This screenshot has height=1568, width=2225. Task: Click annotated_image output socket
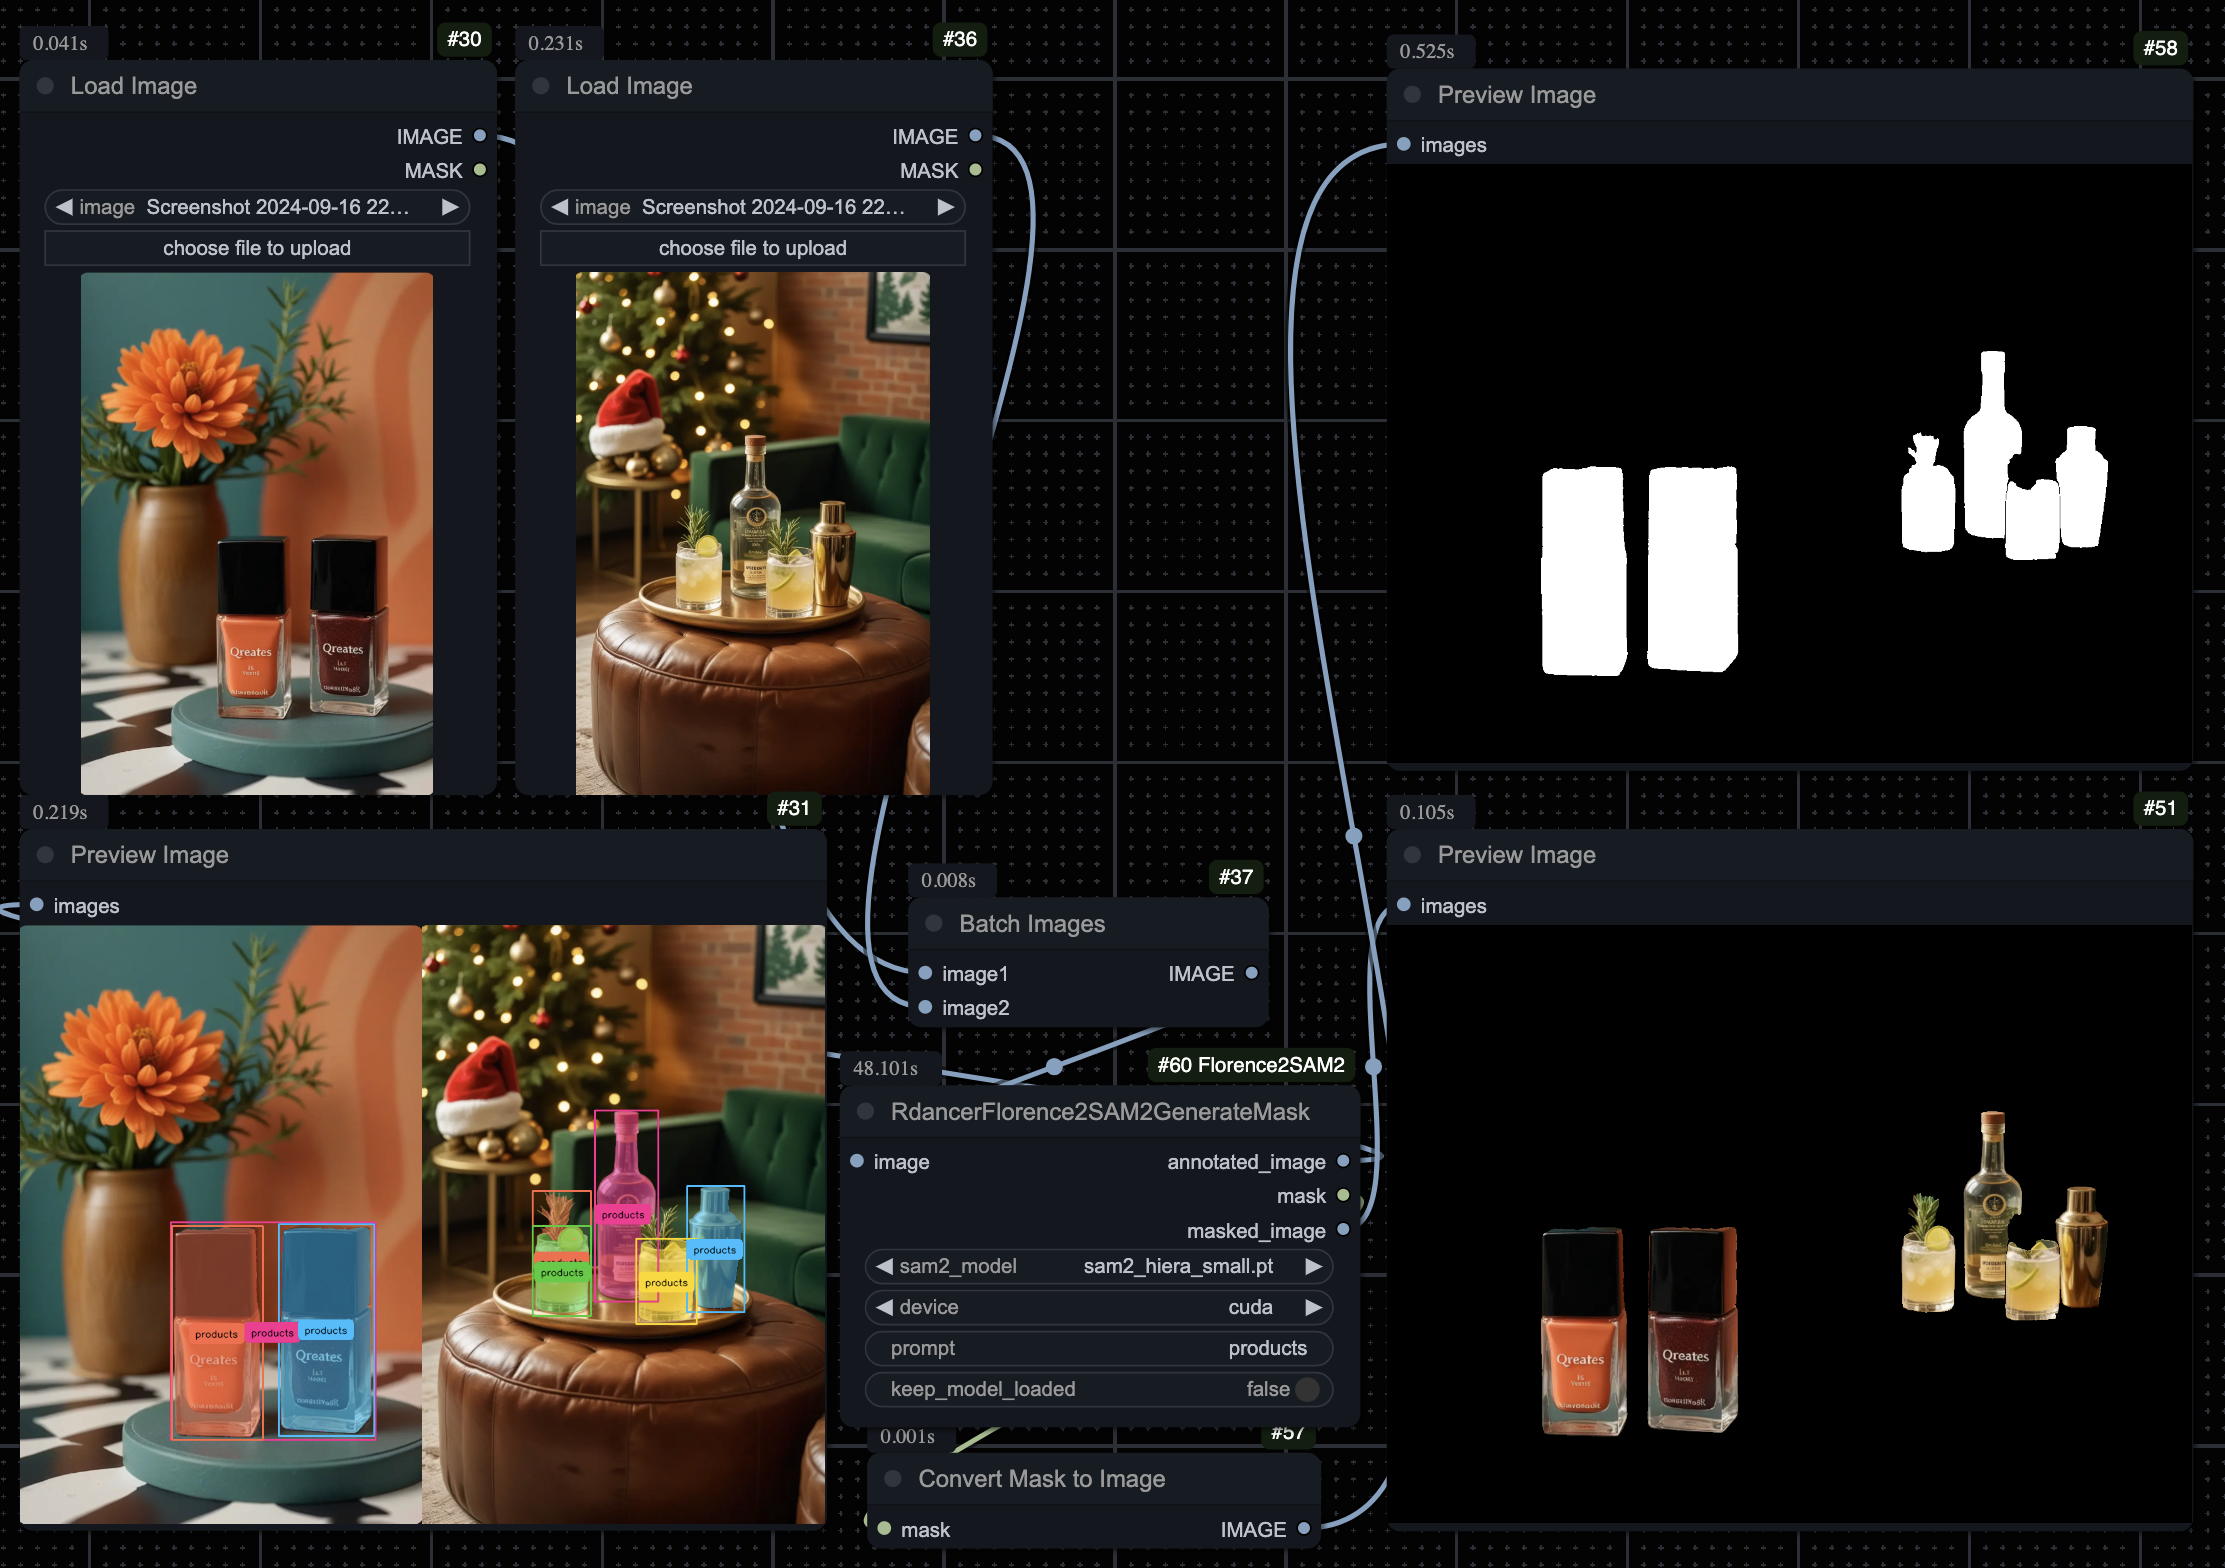pos(1343,1161)
